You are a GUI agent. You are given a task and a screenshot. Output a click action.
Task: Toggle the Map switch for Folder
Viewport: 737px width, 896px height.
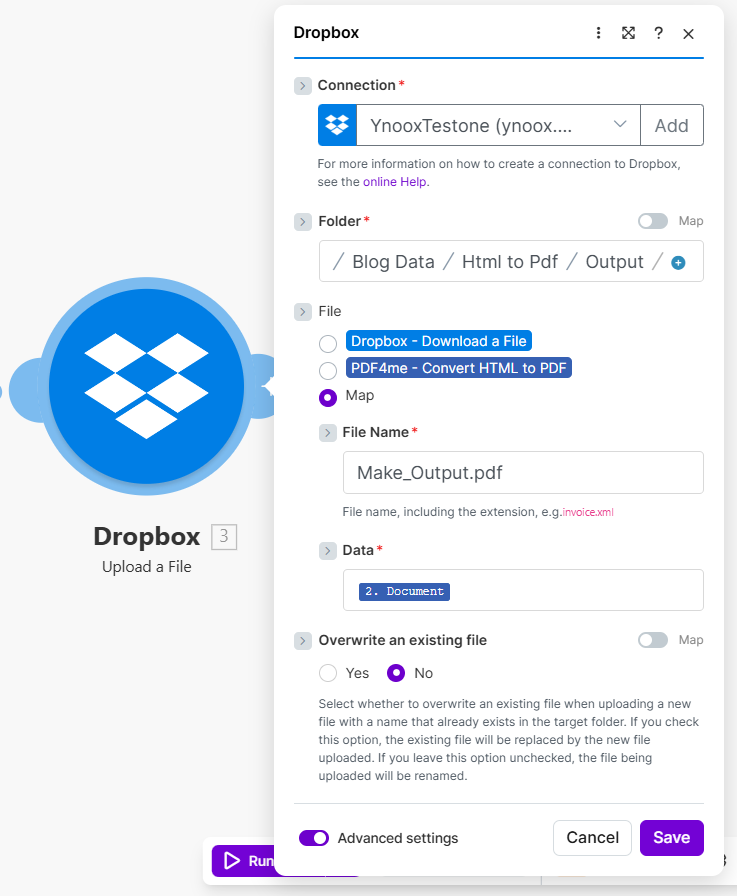click(652, 221)
